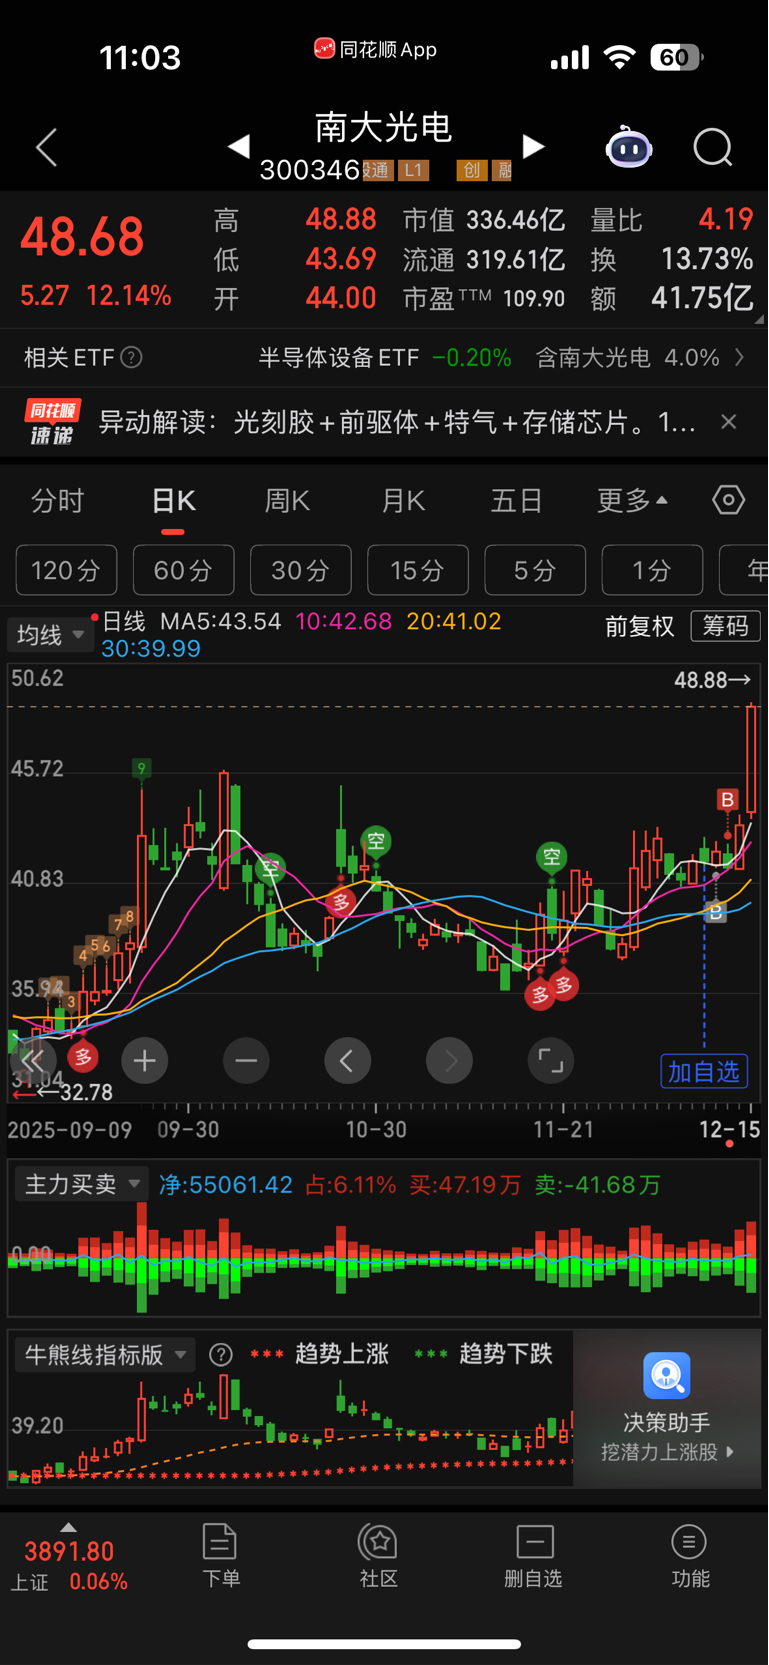
Task: Switch to next stock with right triangle
Action: (x=534, y=147)
